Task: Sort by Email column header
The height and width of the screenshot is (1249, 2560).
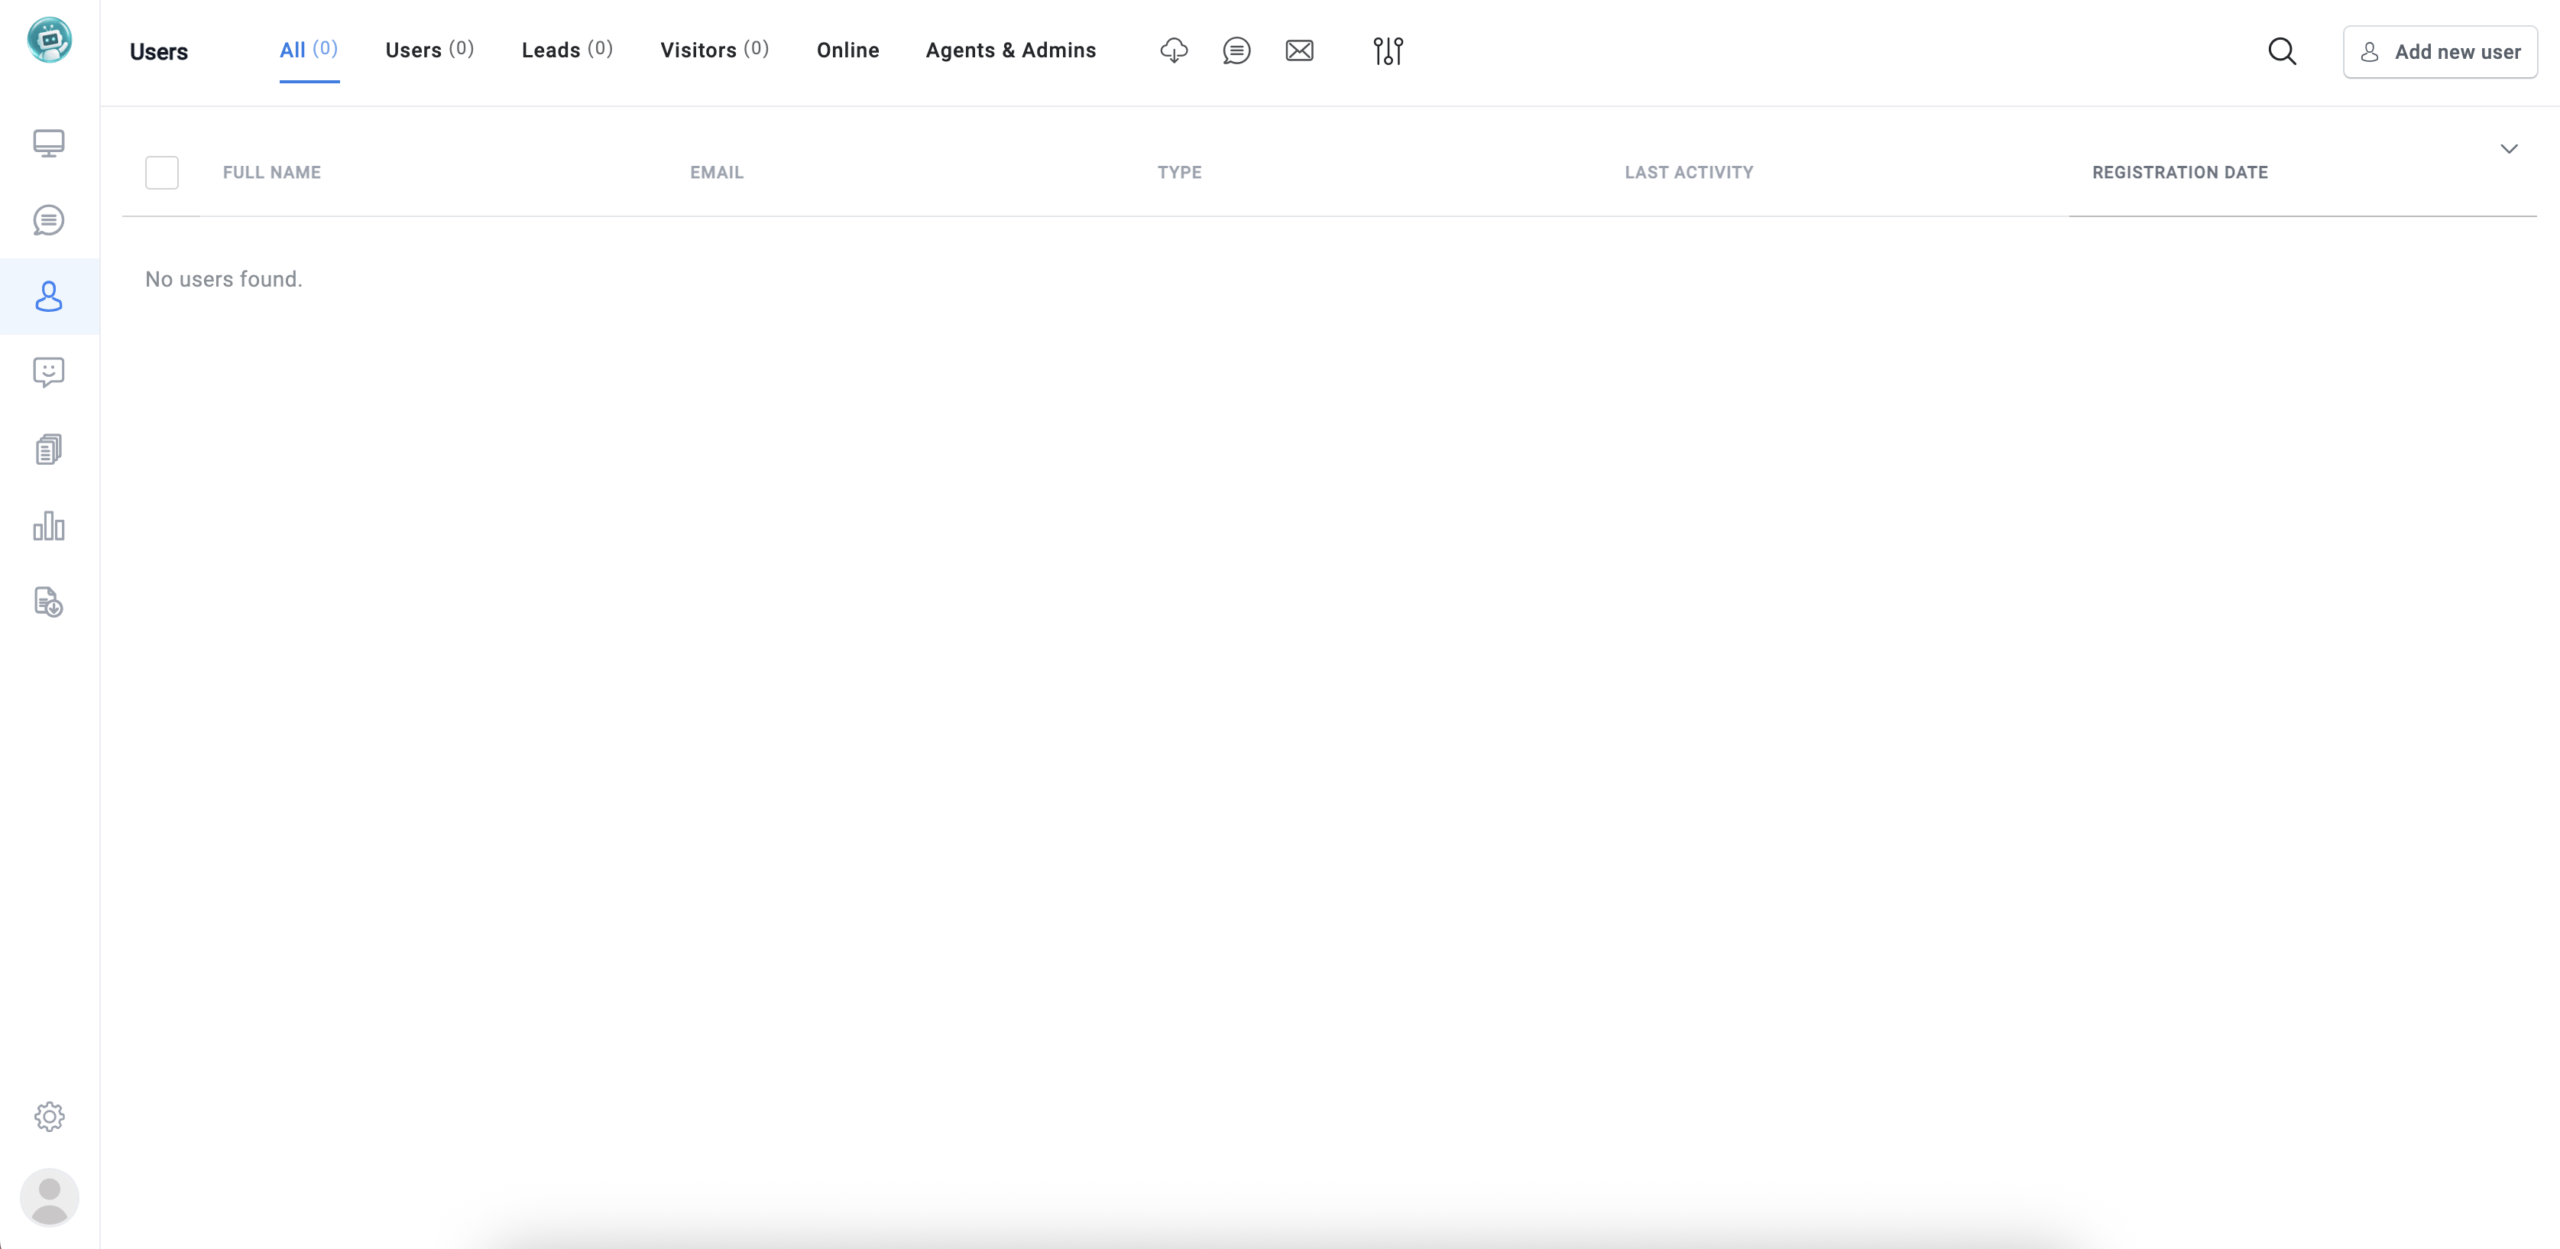Action: (x=717, y=172)
